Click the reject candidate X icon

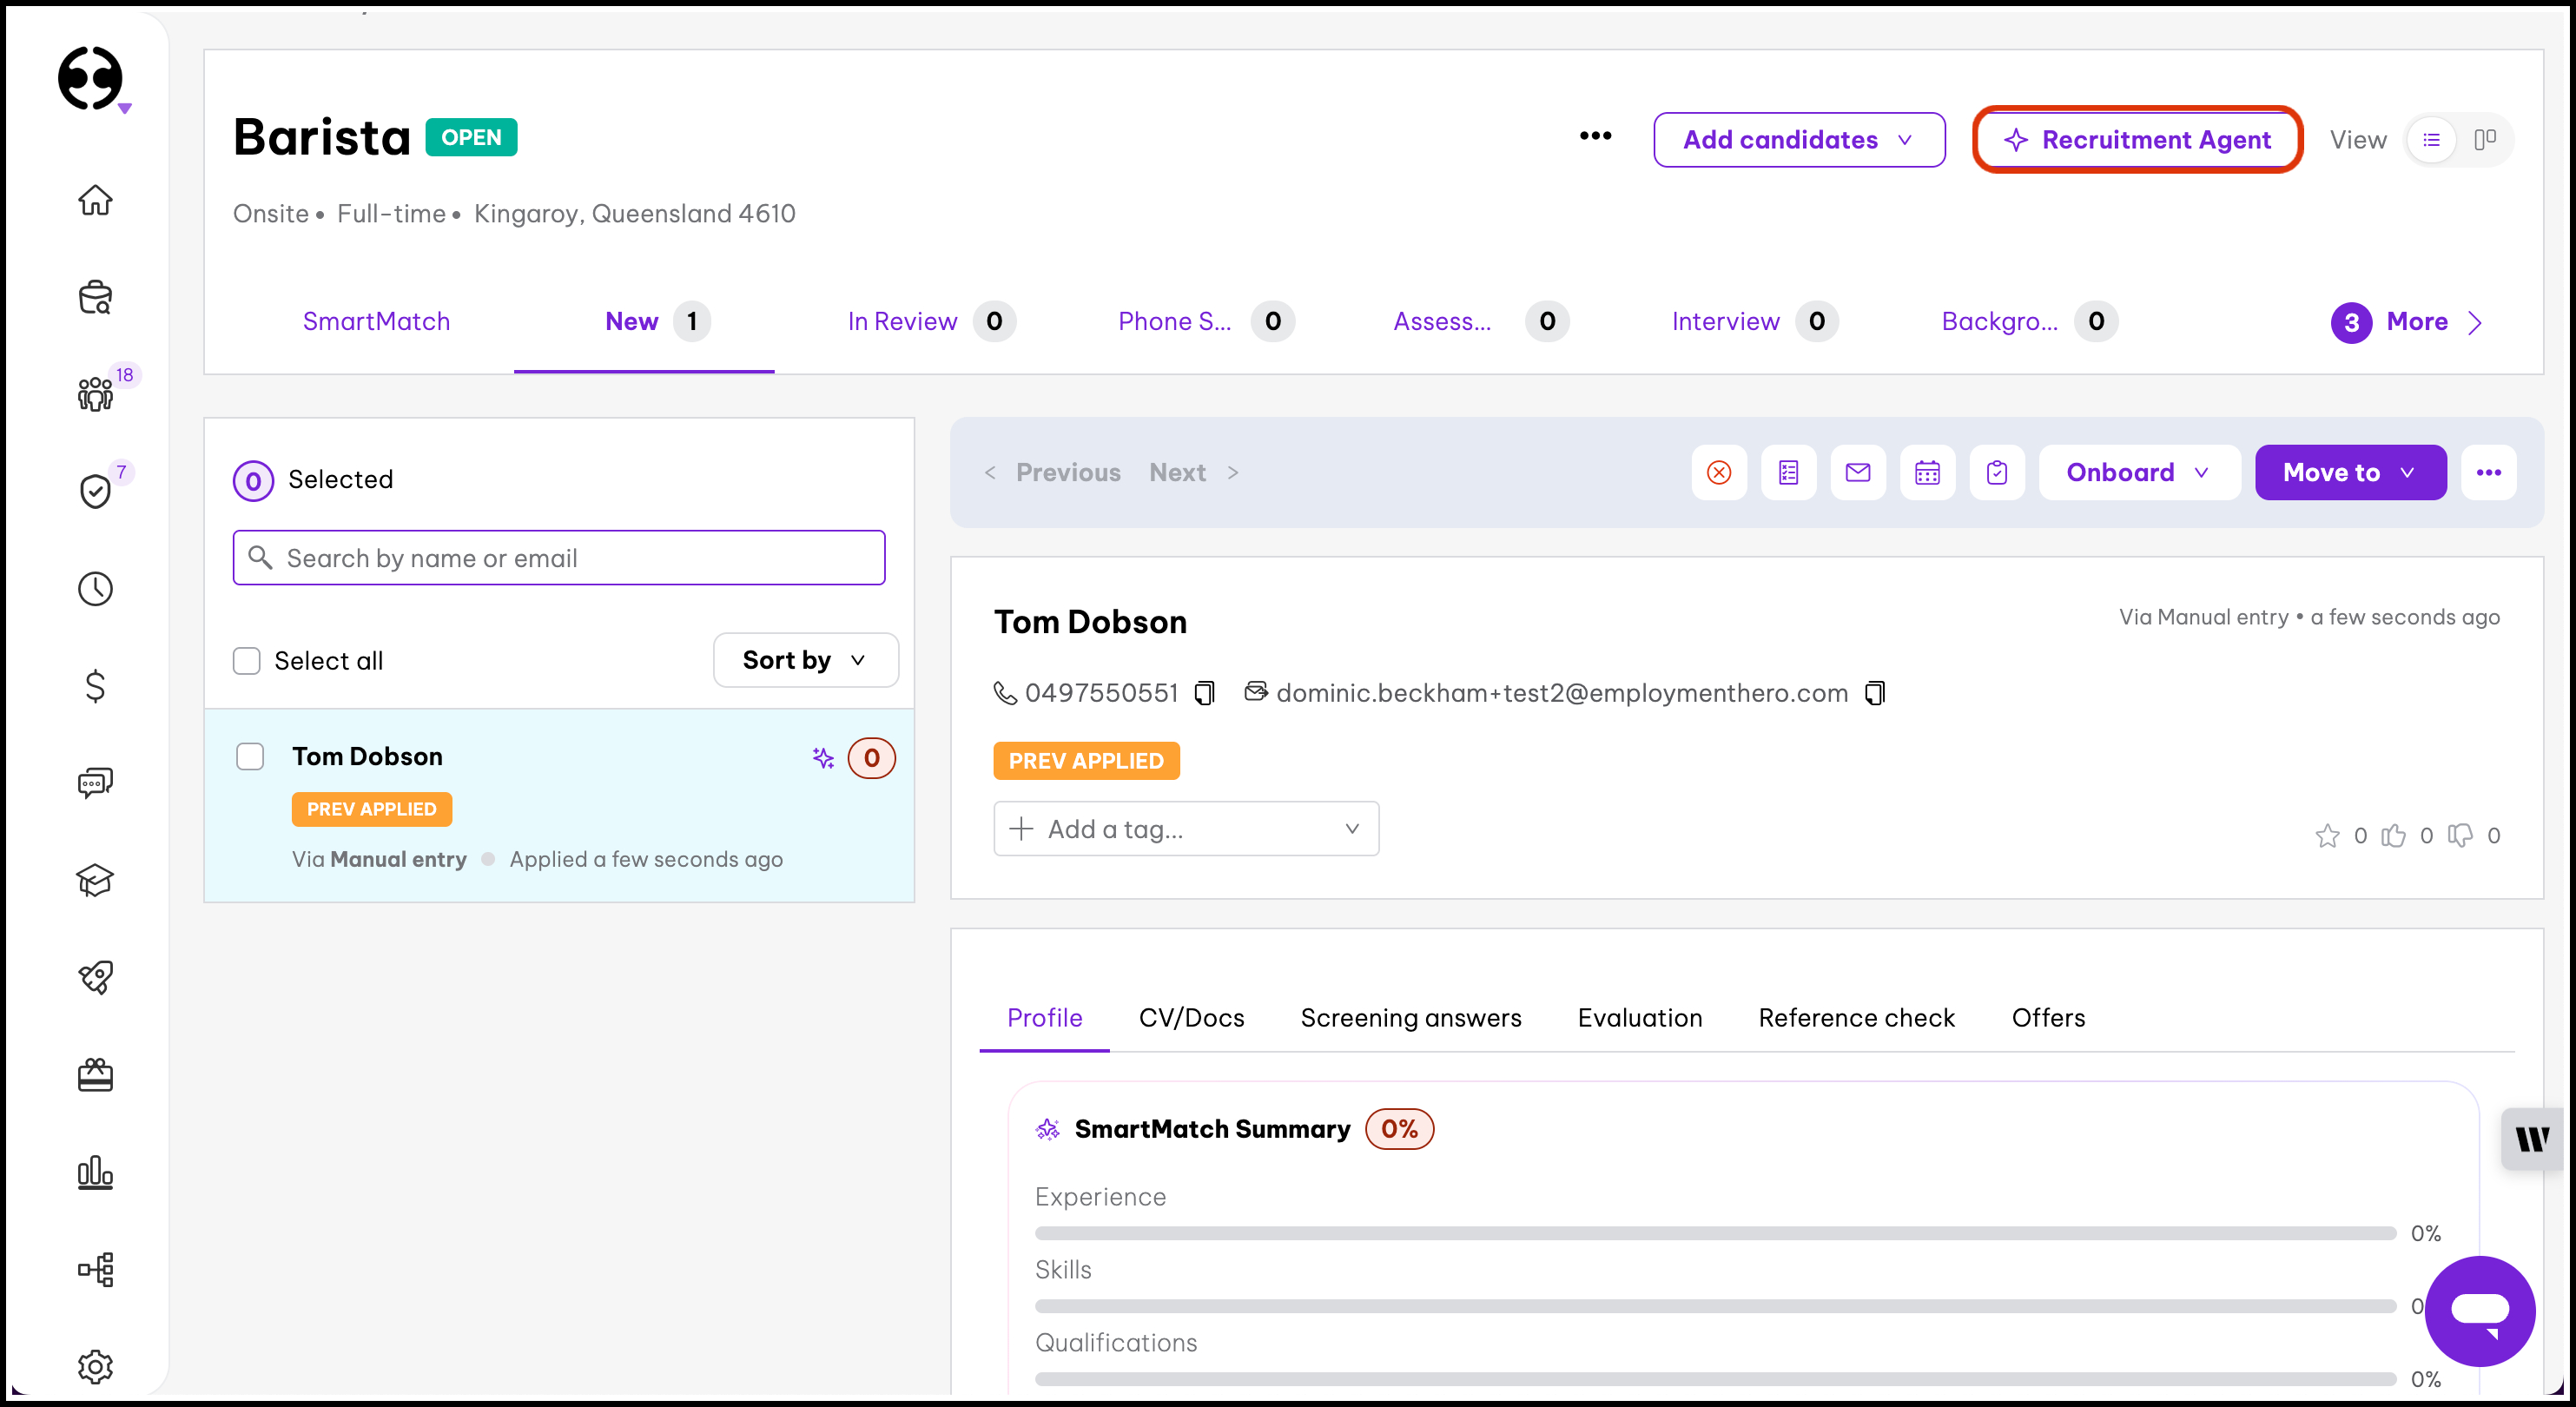(x=1719, y=473)
